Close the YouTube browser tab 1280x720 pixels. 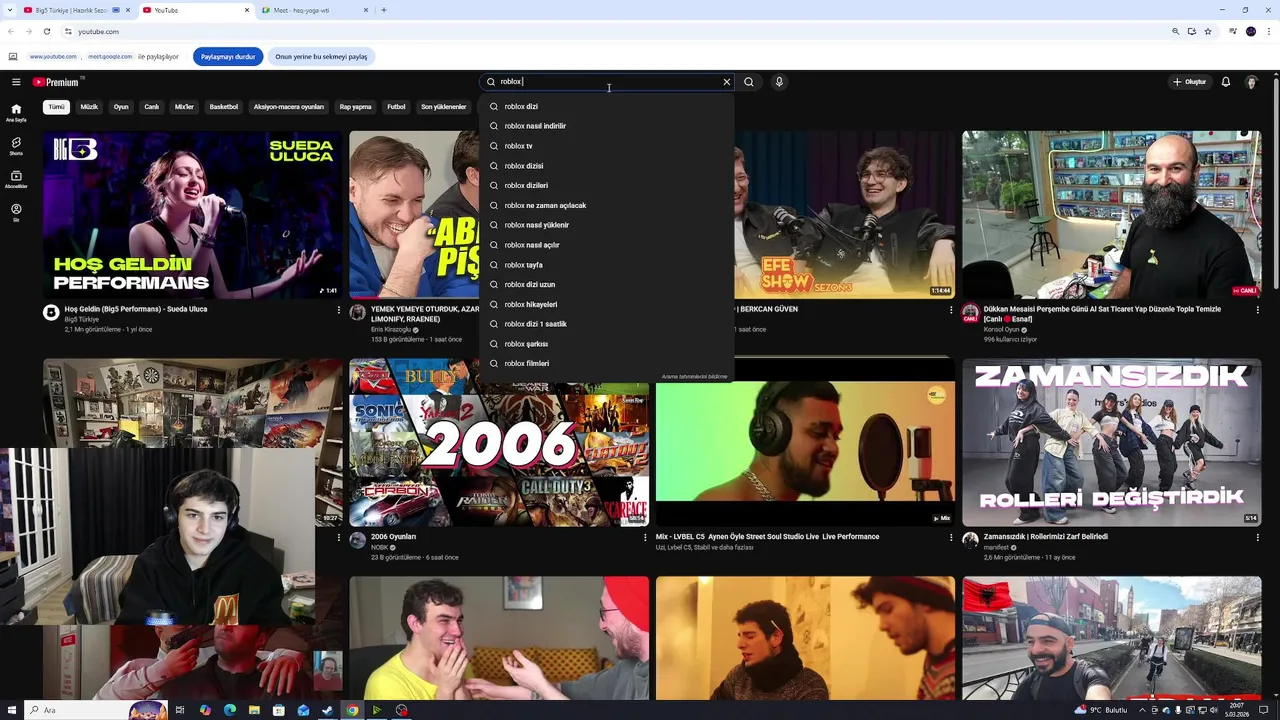tap(247, 10)
